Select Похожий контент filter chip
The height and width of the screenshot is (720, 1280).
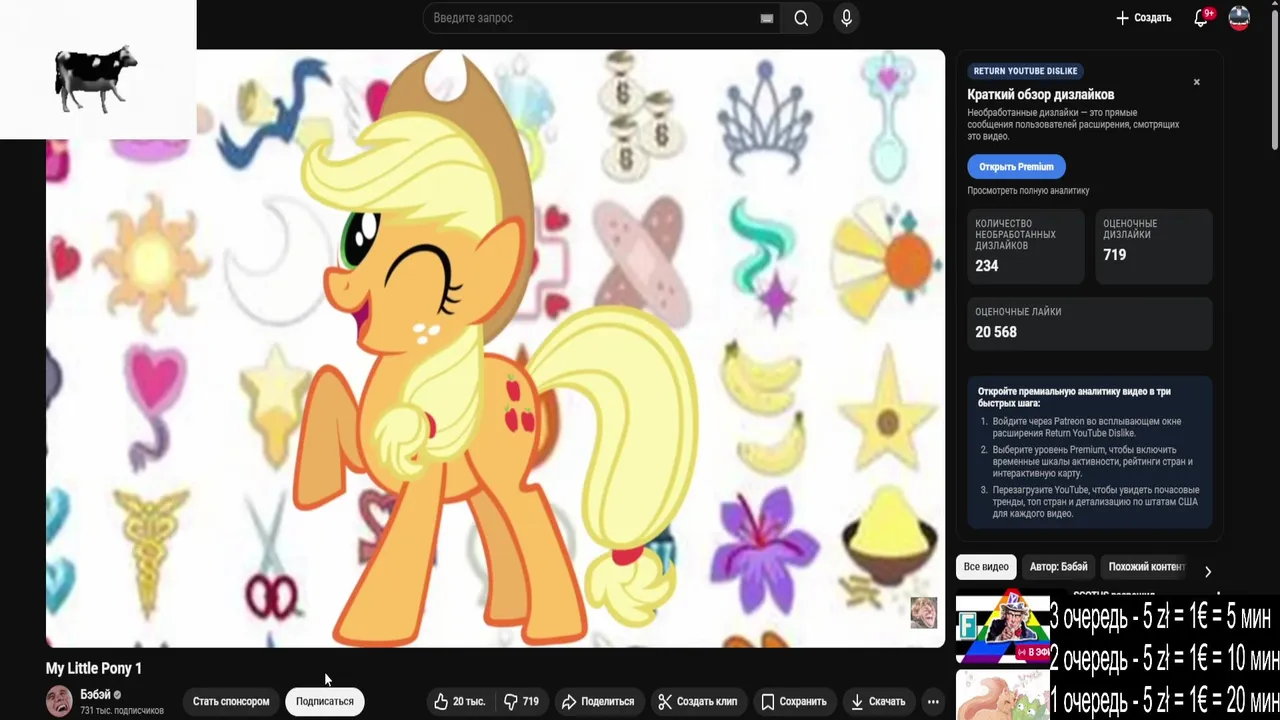tap(1146, 567)
